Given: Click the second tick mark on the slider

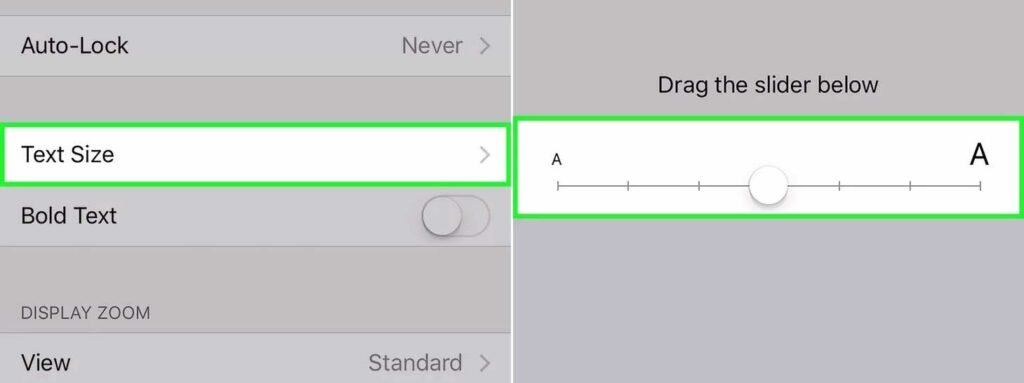Looking at the screenshot, I should click(628, 186).
